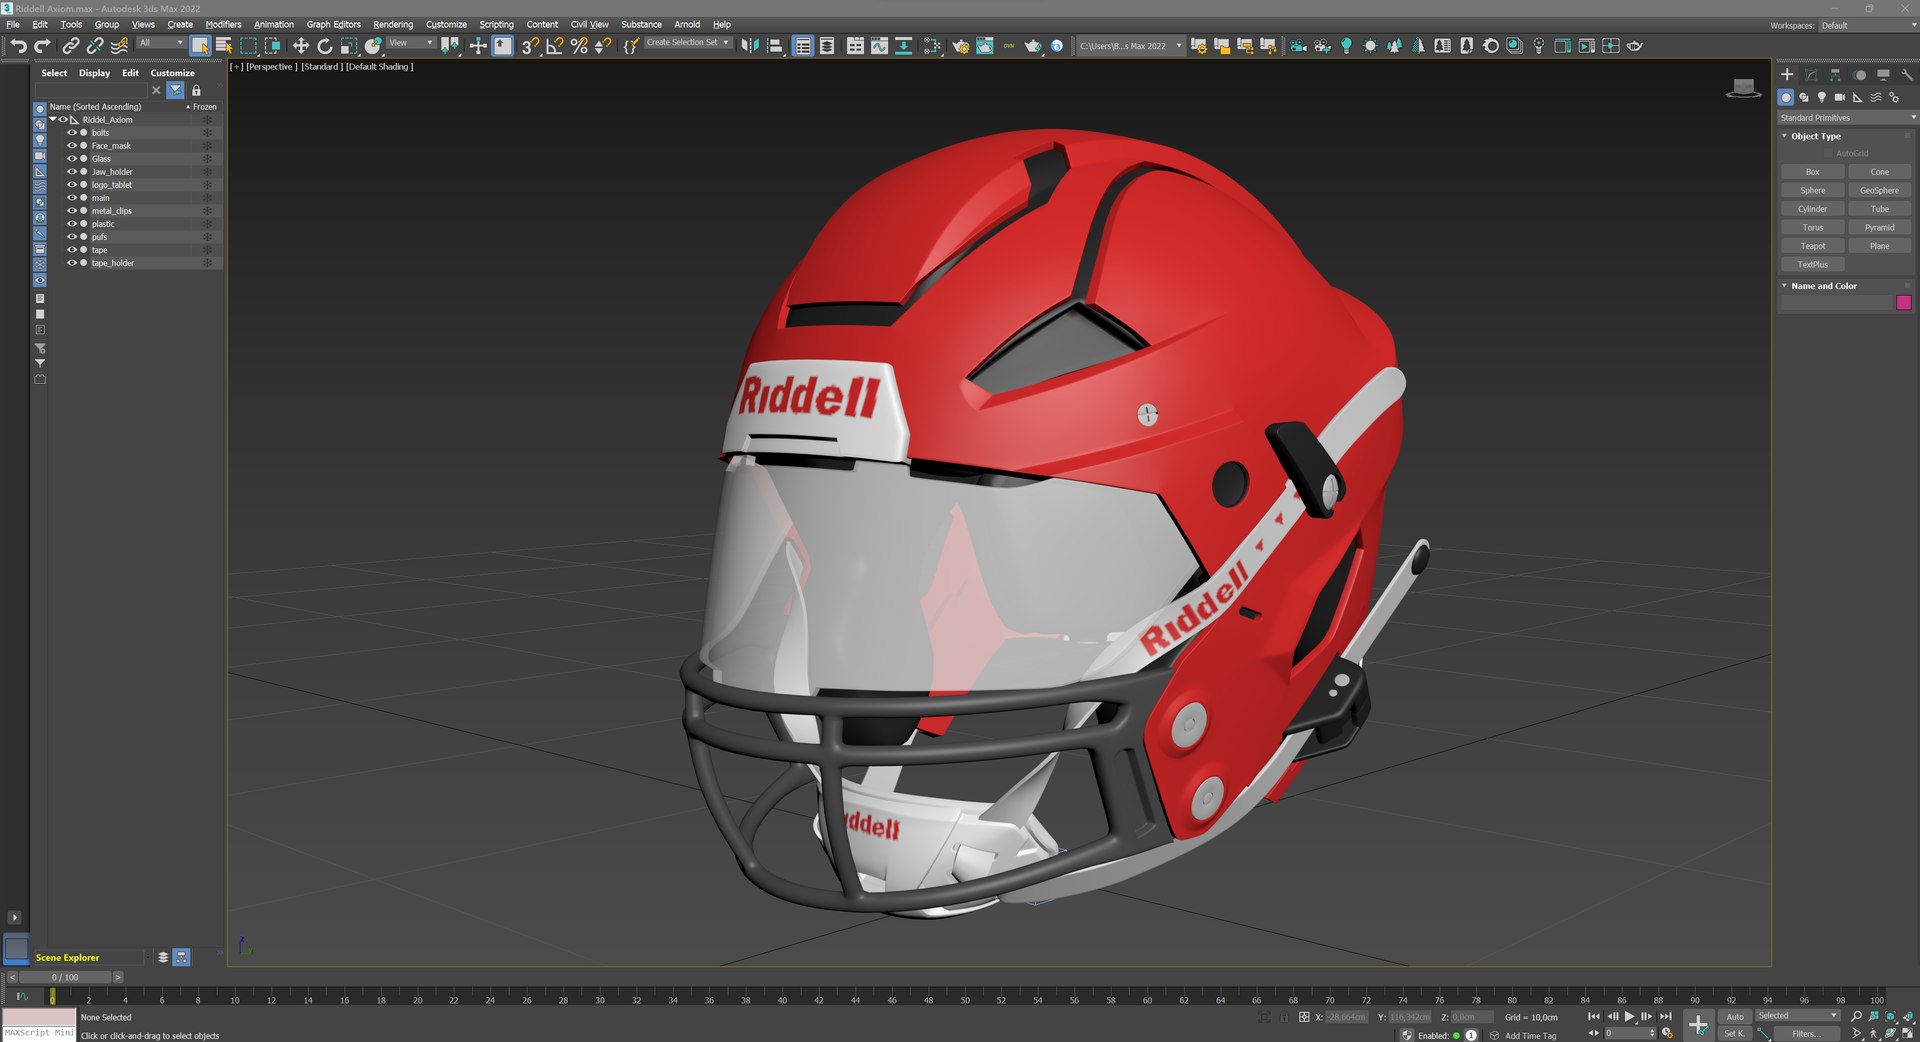Toggle 3D Snaps icon

[531, 46]
